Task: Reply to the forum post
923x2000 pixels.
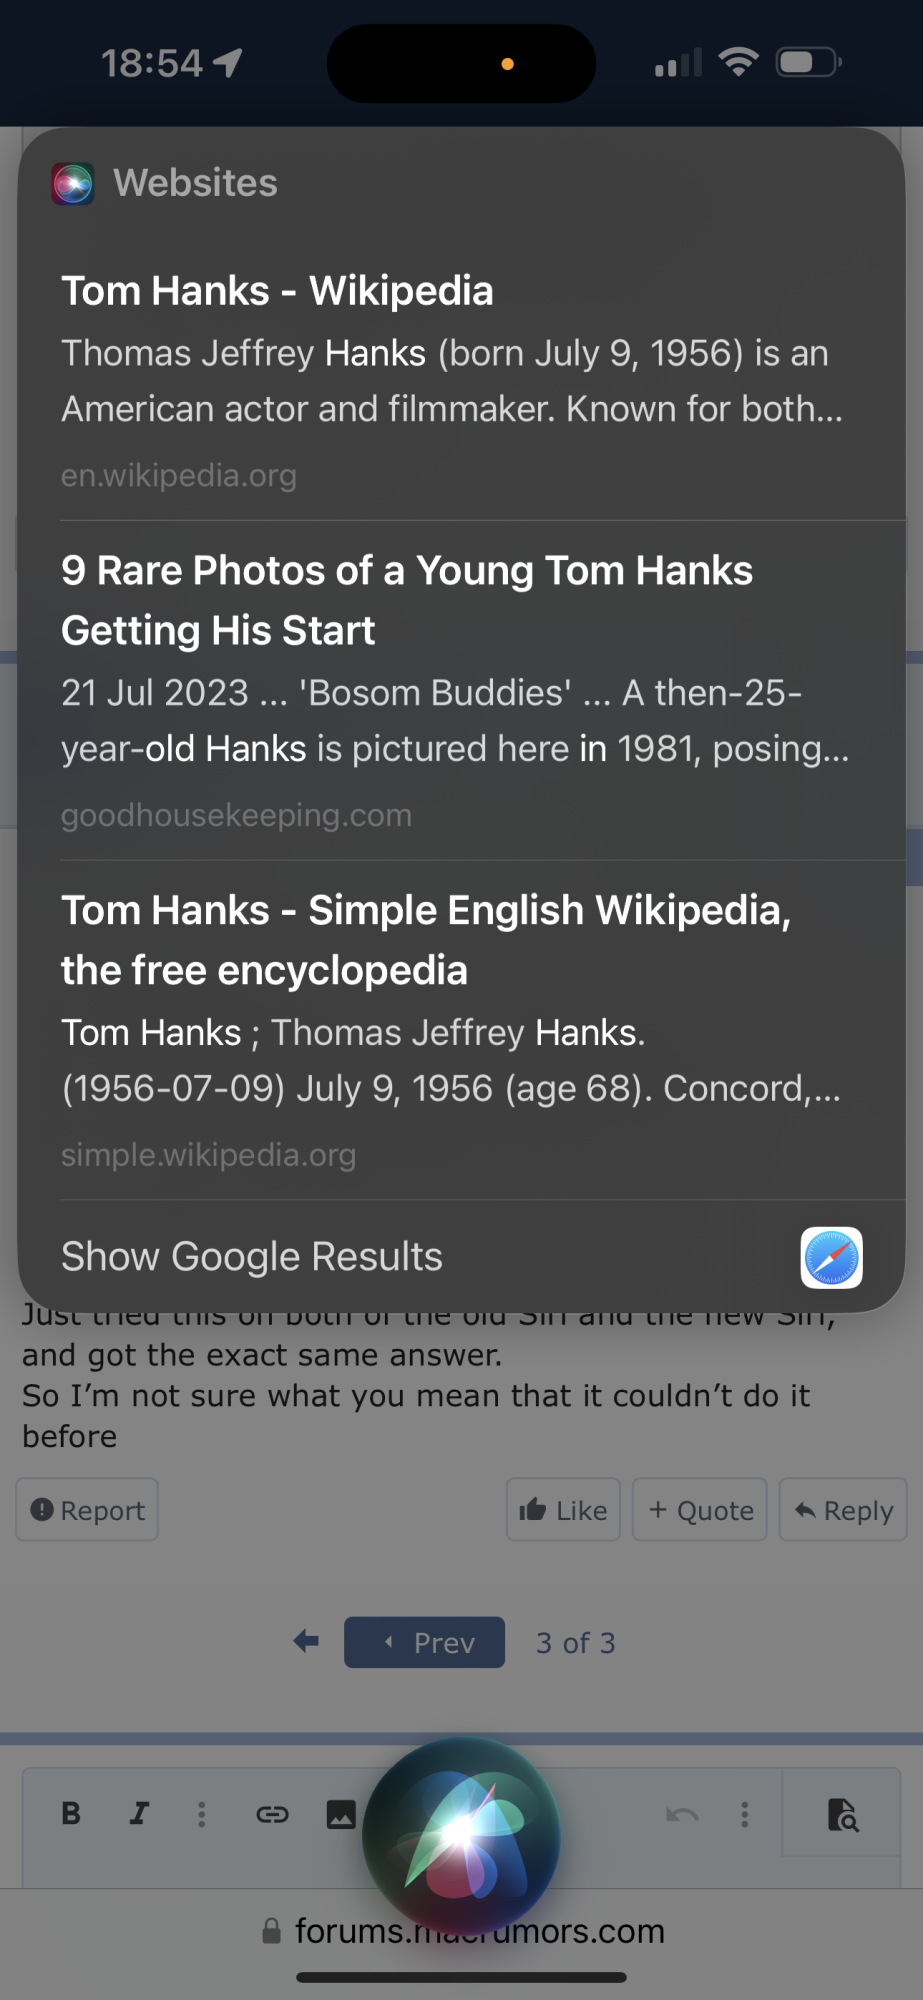Action: [843, 1510]
